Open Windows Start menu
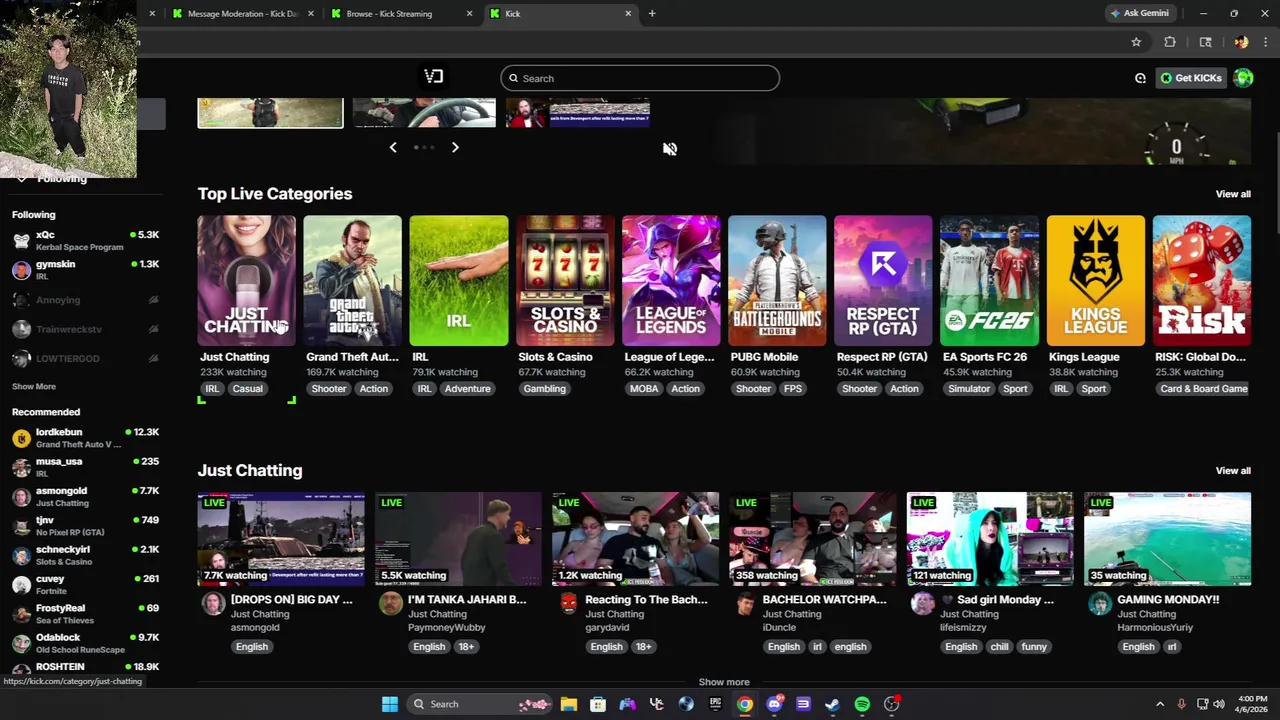1280x720 pixels. coord(390,704)
